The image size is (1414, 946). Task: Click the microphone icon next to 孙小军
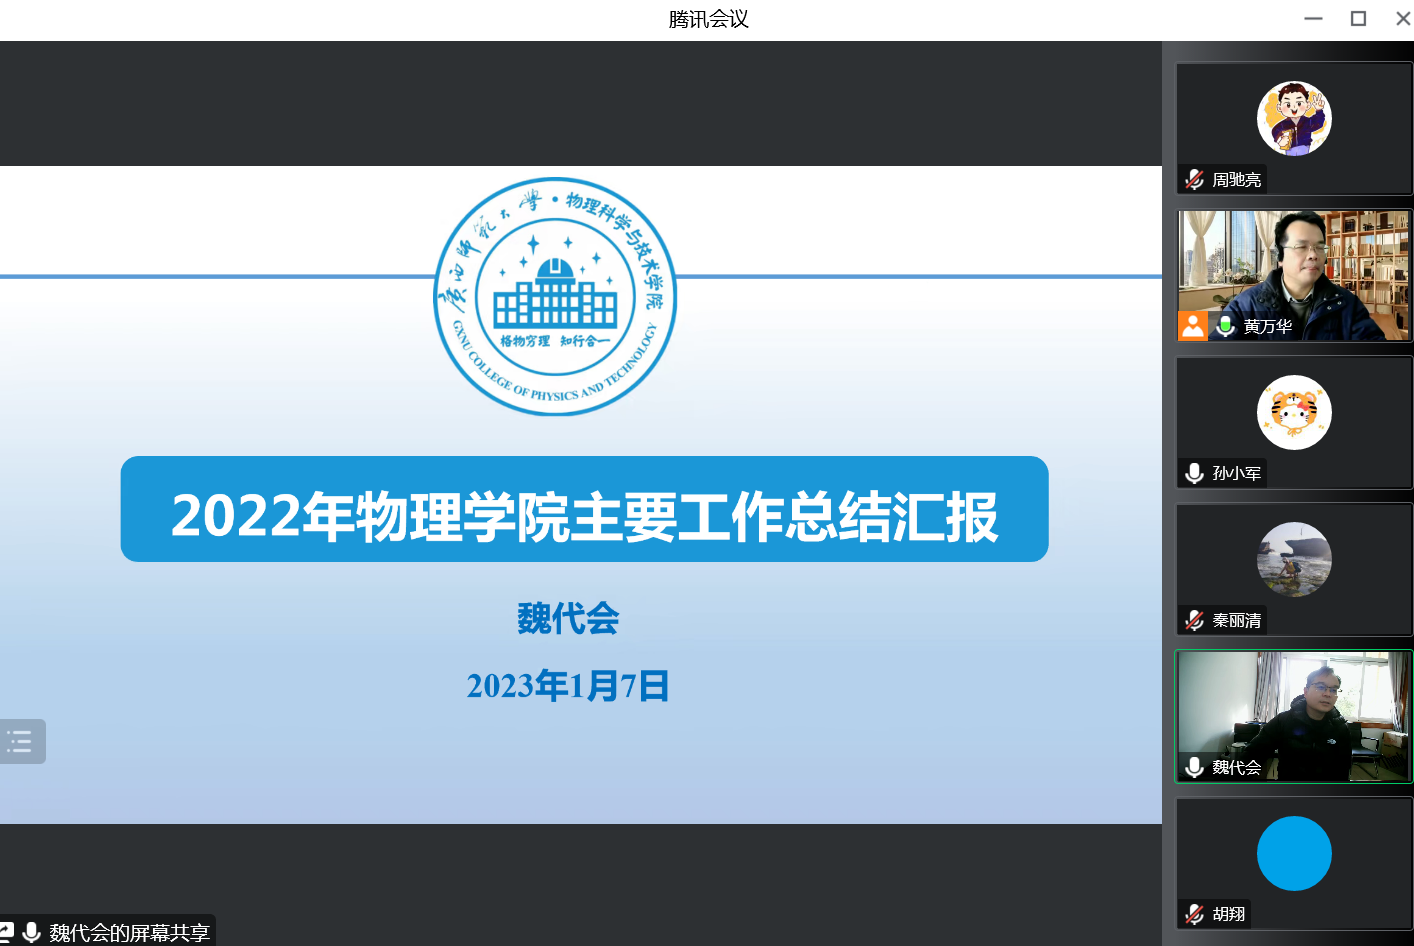[1194, 473]
